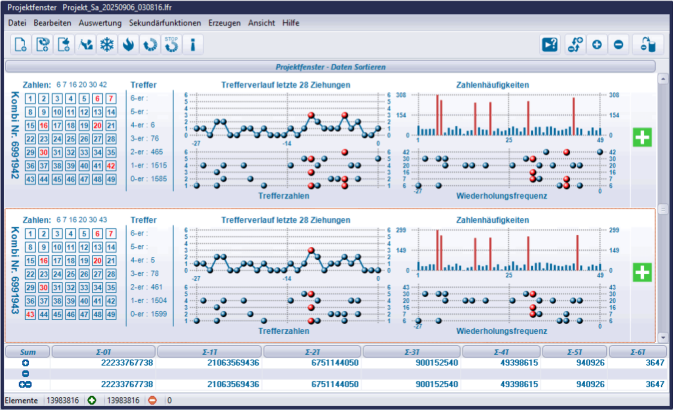Click the Σ-5T column header
Viewport: 673px width, 410px height.
pos(574,352)
